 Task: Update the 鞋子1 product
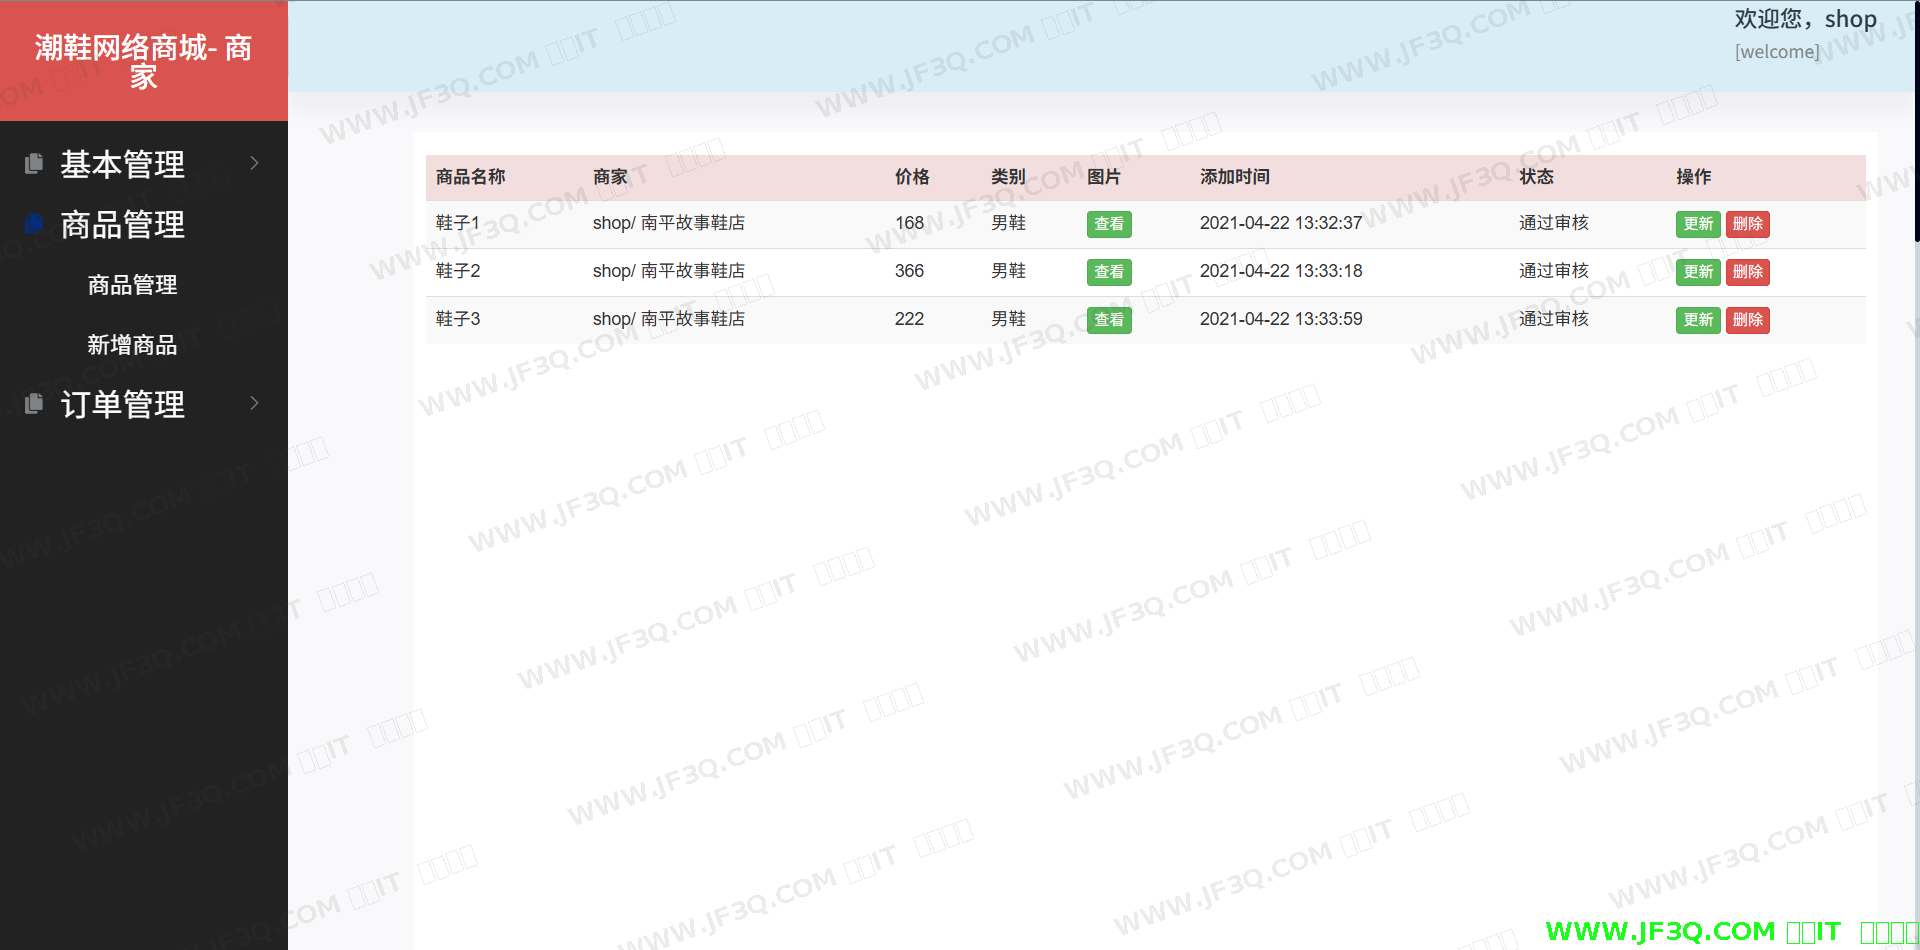tap(1697, 224)
